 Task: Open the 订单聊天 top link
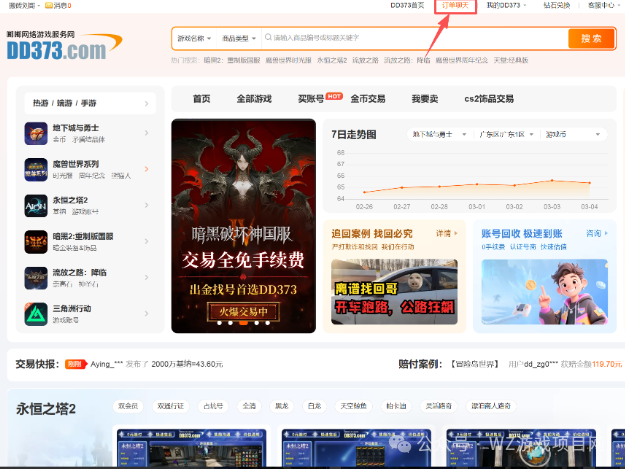(455, 5)
